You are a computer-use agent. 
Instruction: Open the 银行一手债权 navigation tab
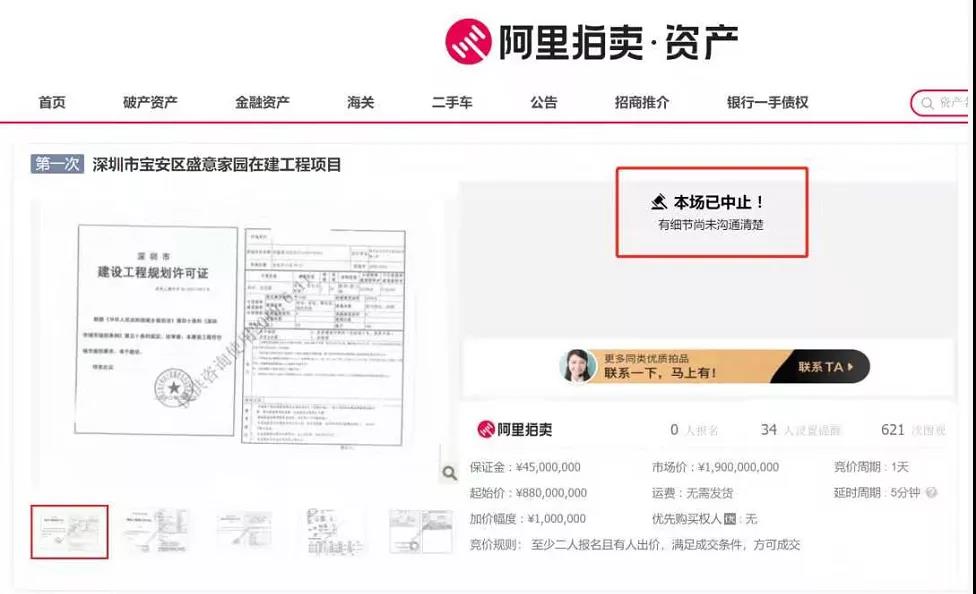tap(767, 102)
